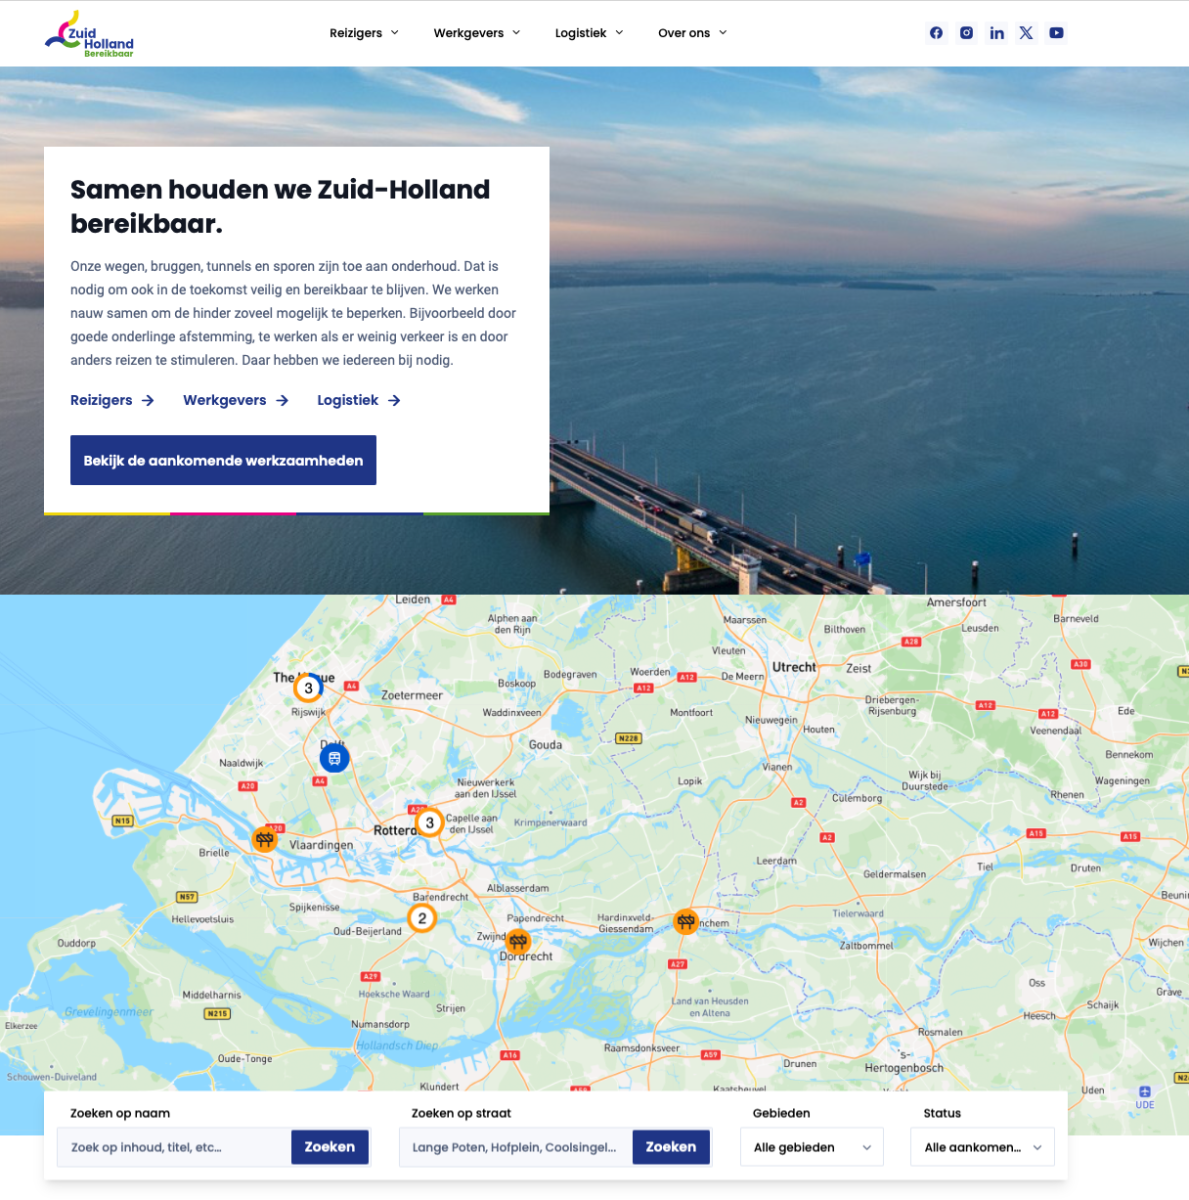Open the Status dropdown
Screen dimensions: 1189x1200
click(982, 1147)
